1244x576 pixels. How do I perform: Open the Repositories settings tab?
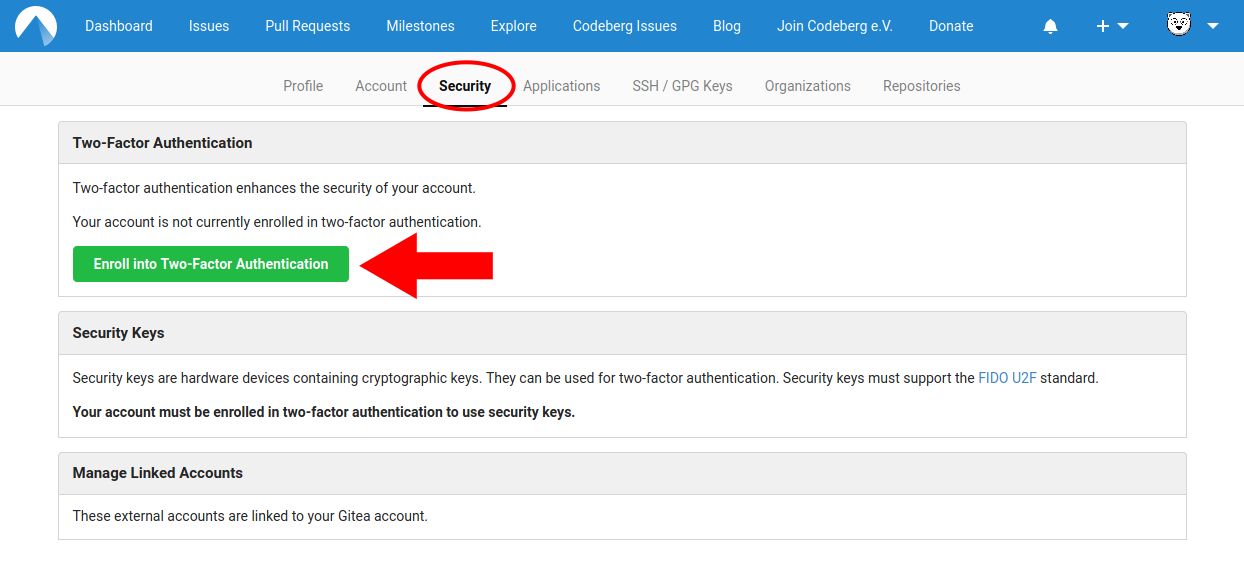click(x=921, y=86)
